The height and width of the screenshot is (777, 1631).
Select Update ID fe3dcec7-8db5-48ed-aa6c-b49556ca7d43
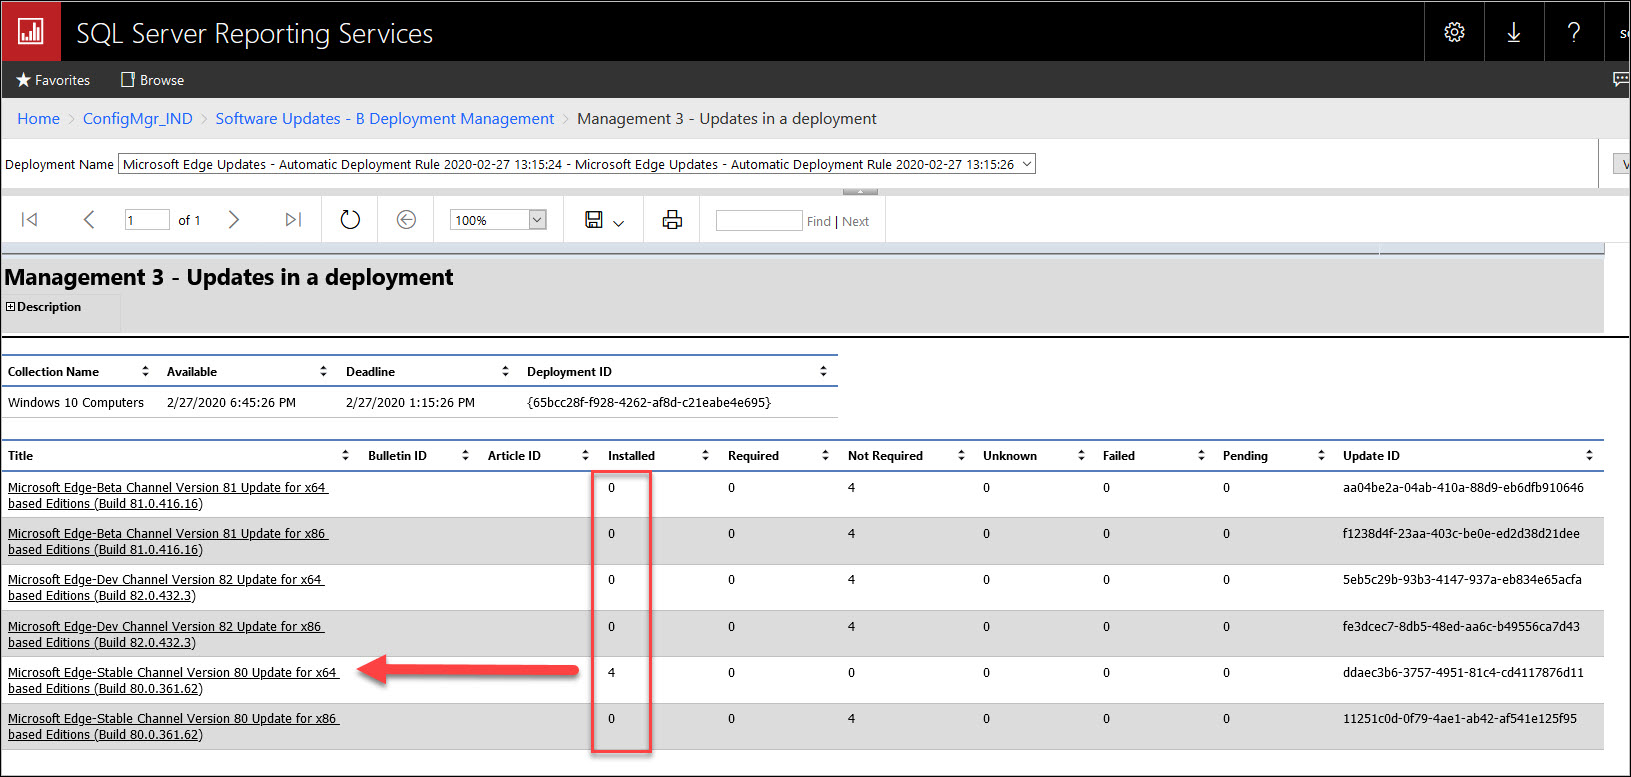coord(1461,627)
